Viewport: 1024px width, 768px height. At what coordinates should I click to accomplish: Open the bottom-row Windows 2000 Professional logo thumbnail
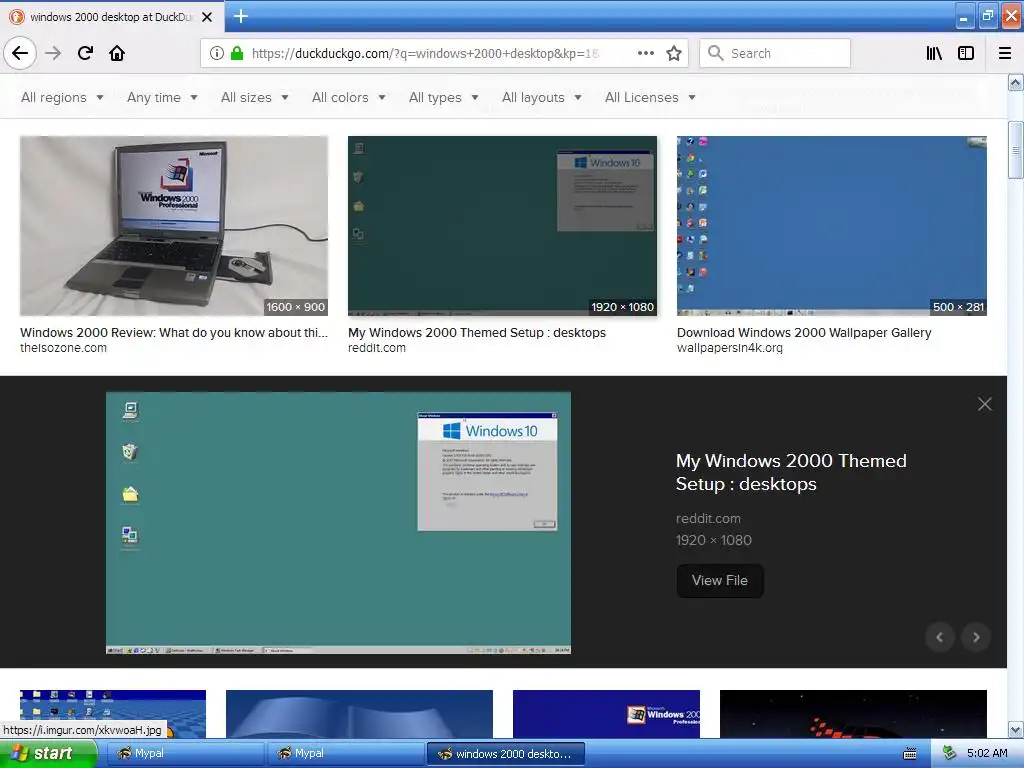click(x=606, y=714)
